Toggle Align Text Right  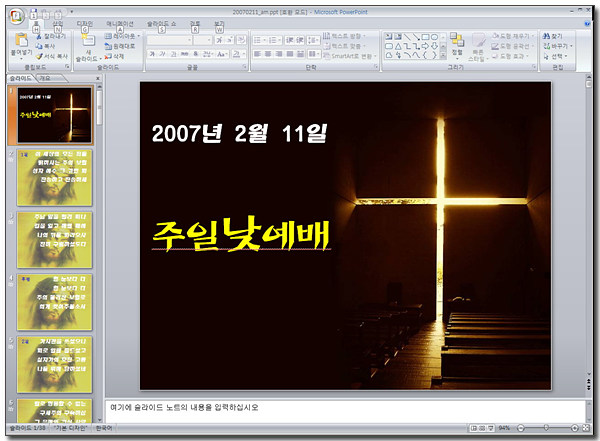click(279, 54)
